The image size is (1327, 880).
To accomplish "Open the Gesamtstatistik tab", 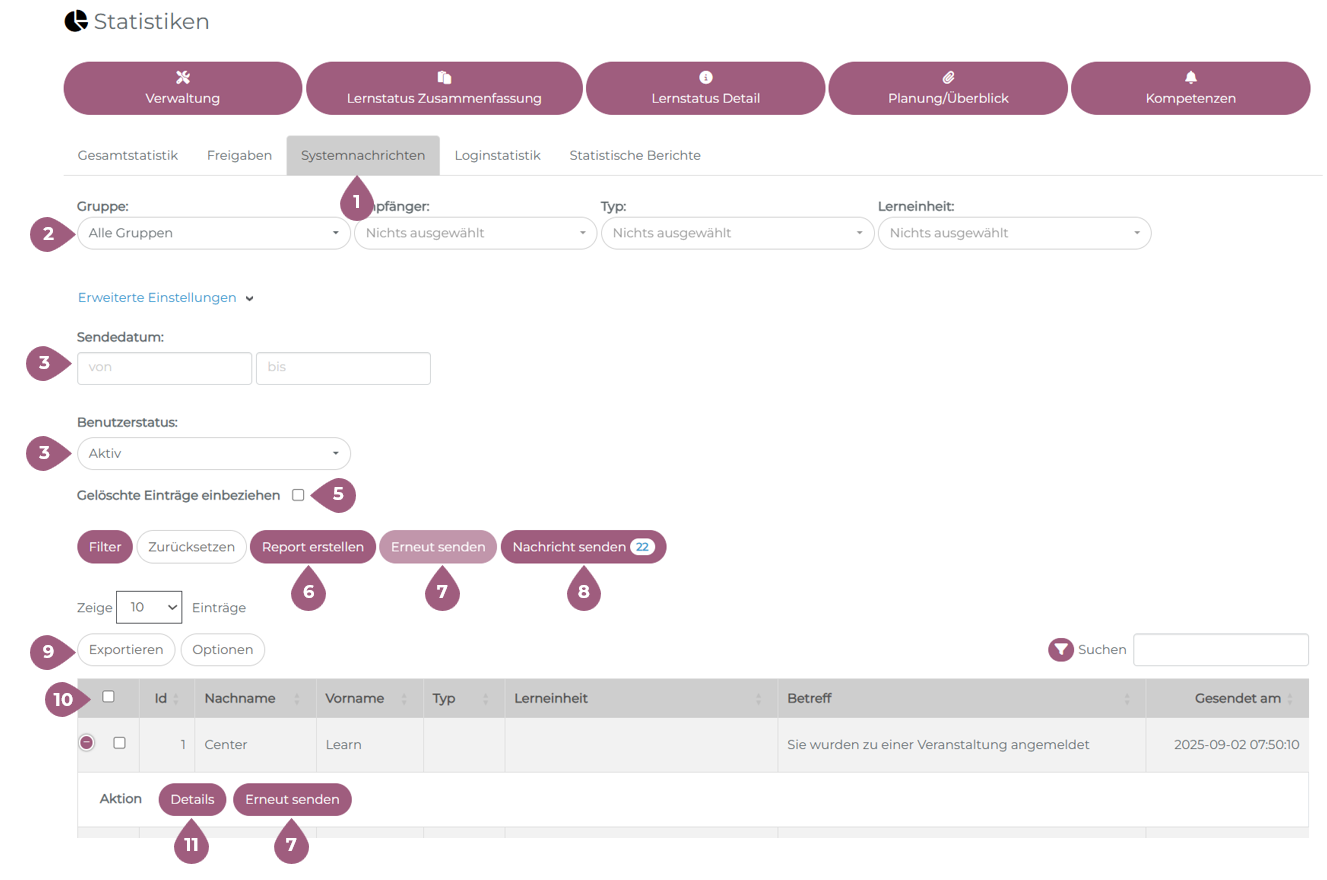I will pos(127,156).
